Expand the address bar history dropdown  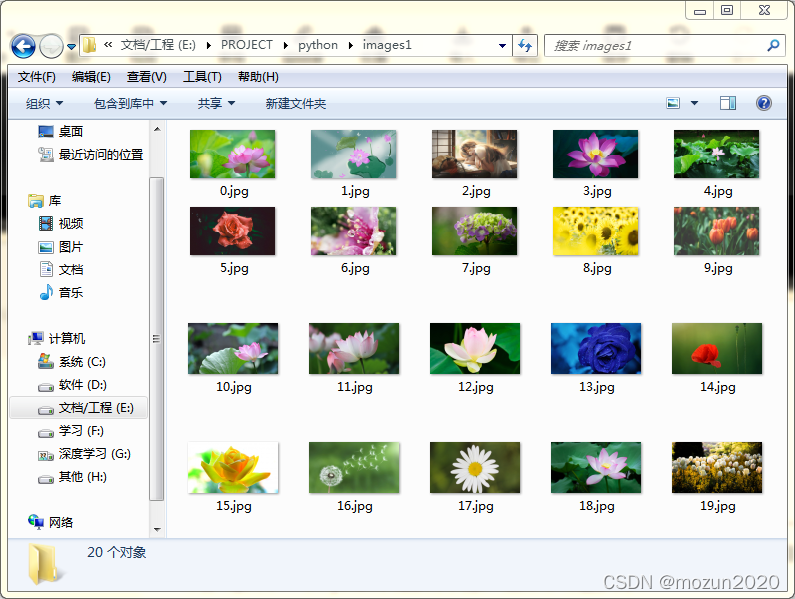click(502, 46)
